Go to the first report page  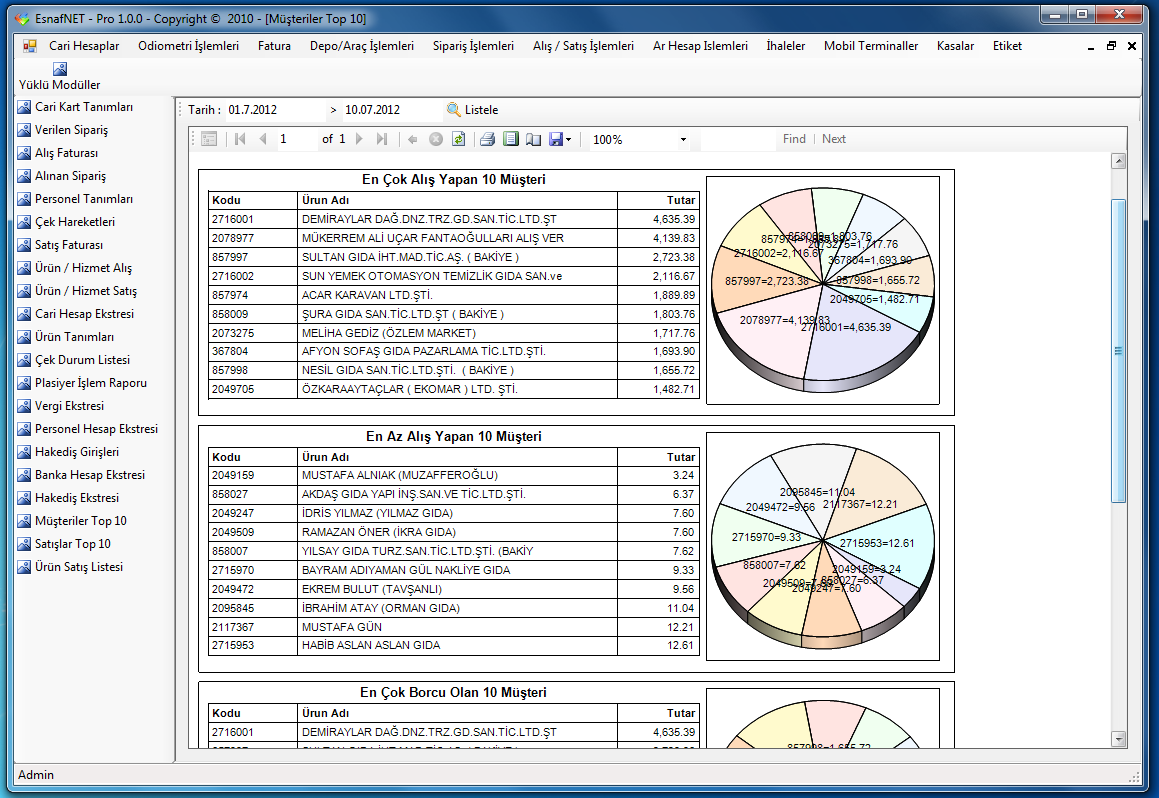(240, 139)
